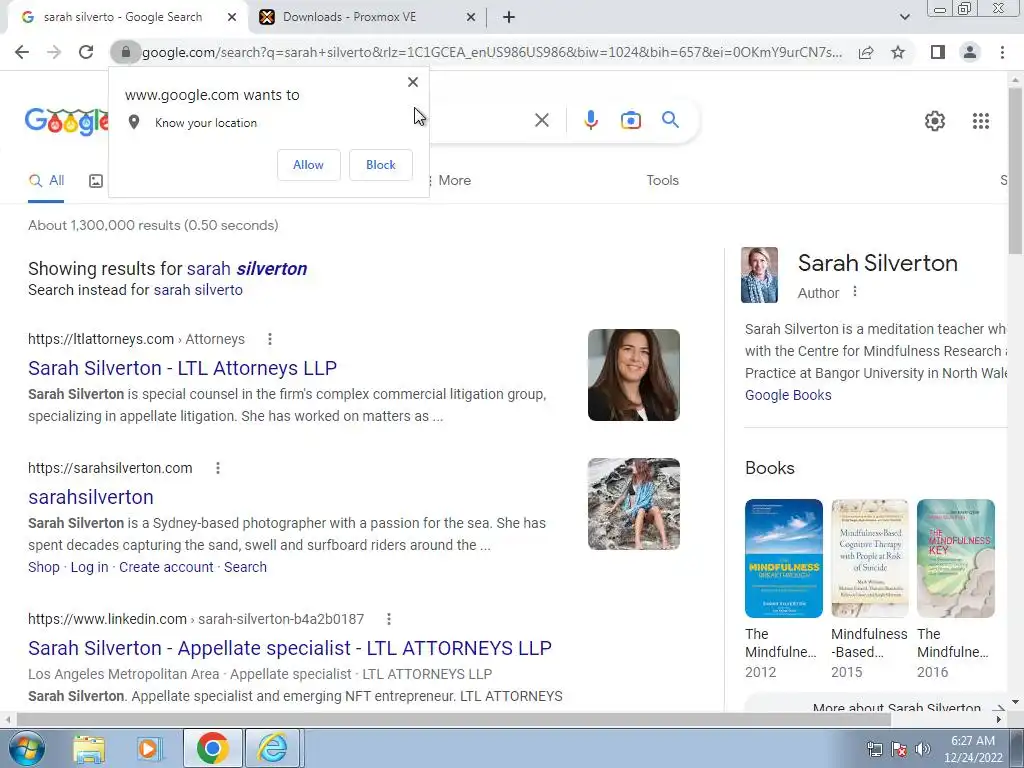This screenshot has height=768, width=1024.
Task: Go back to the previous page
Action: pos(22,52)
